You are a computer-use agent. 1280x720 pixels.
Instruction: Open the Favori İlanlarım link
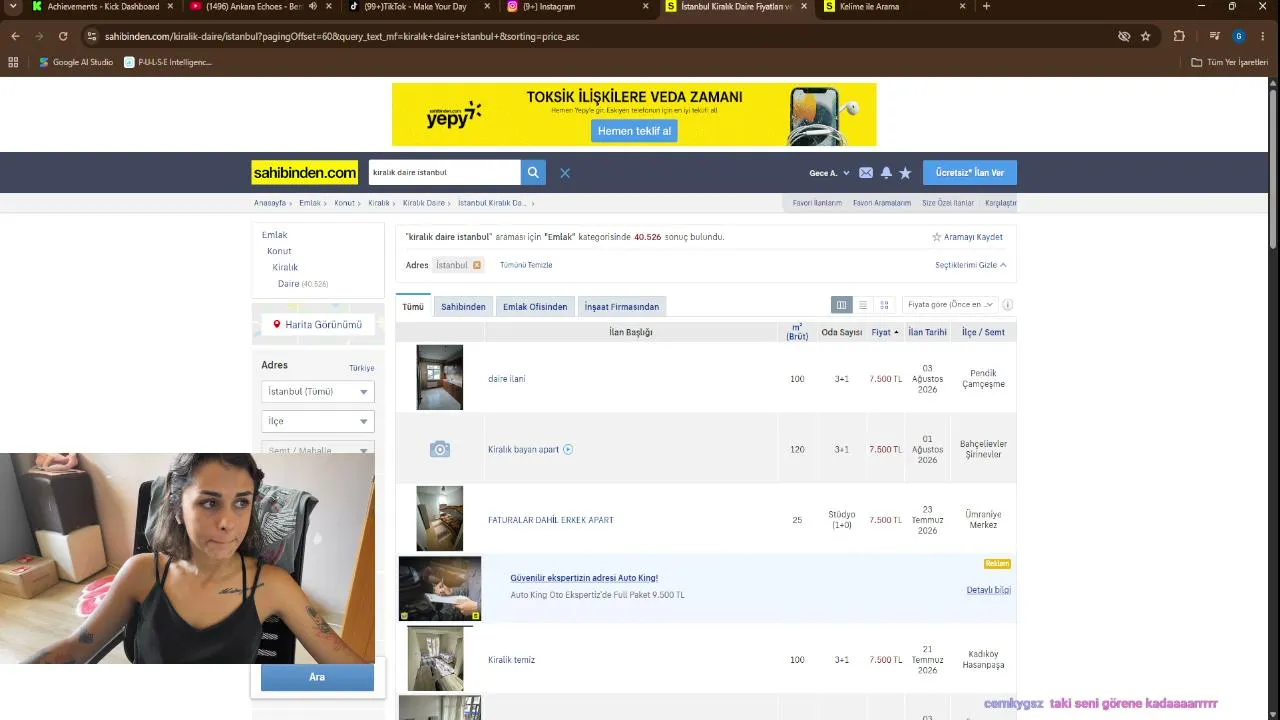click(817, 203)
